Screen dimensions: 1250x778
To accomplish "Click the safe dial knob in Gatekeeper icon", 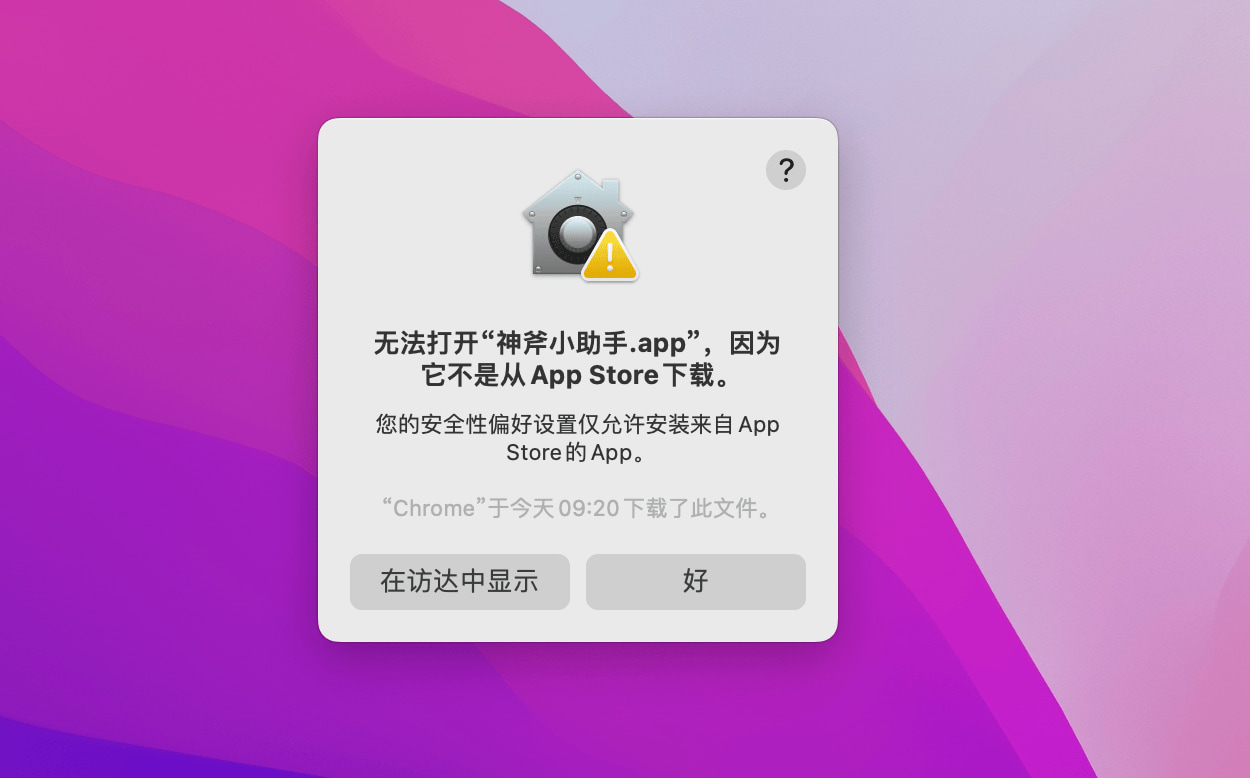I will point(578,234).
